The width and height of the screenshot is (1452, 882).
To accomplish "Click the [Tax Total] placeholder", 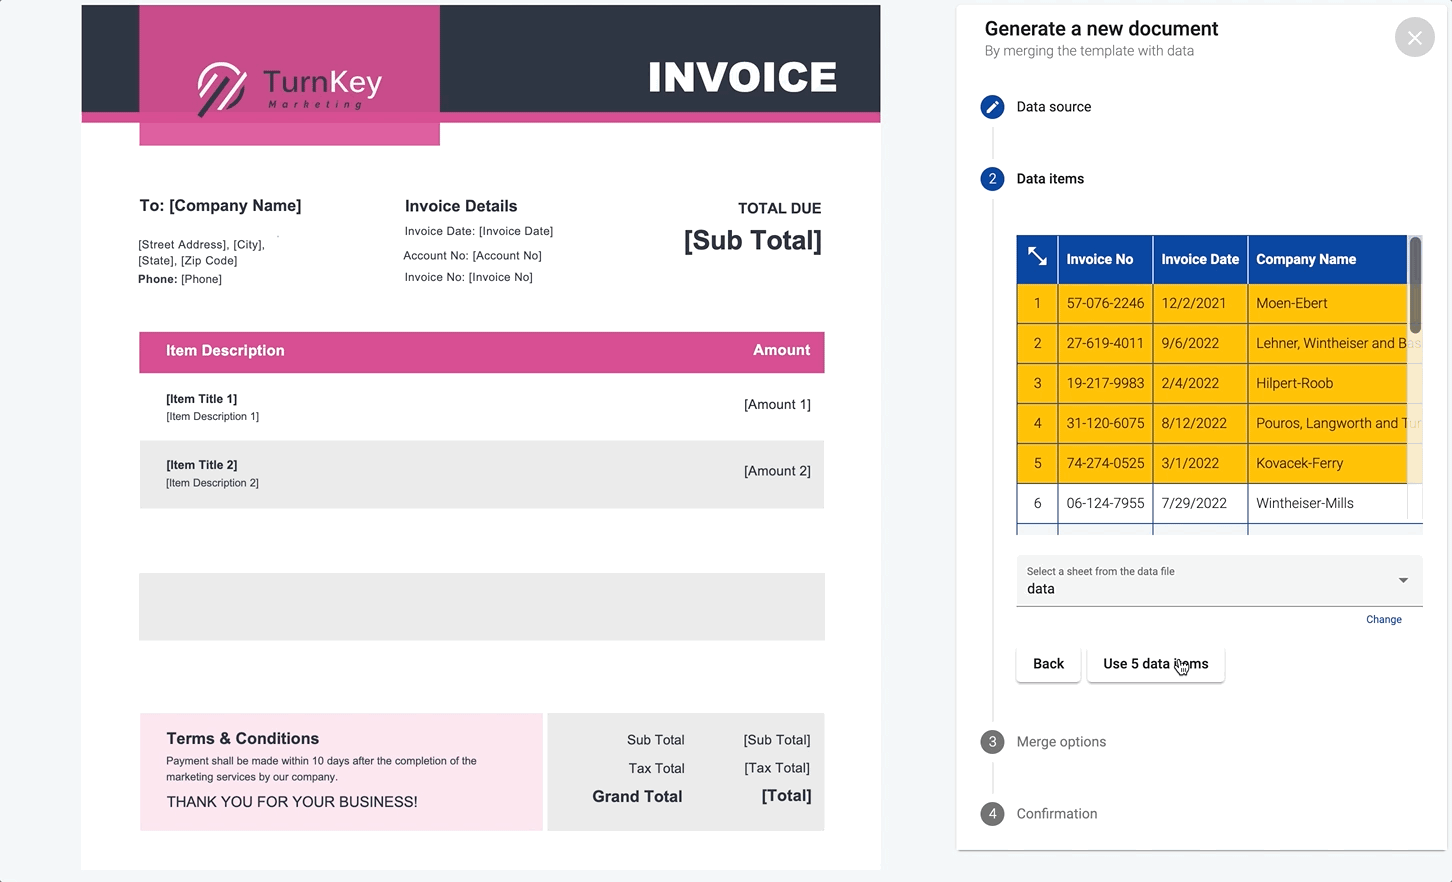I will click(777, 768).
